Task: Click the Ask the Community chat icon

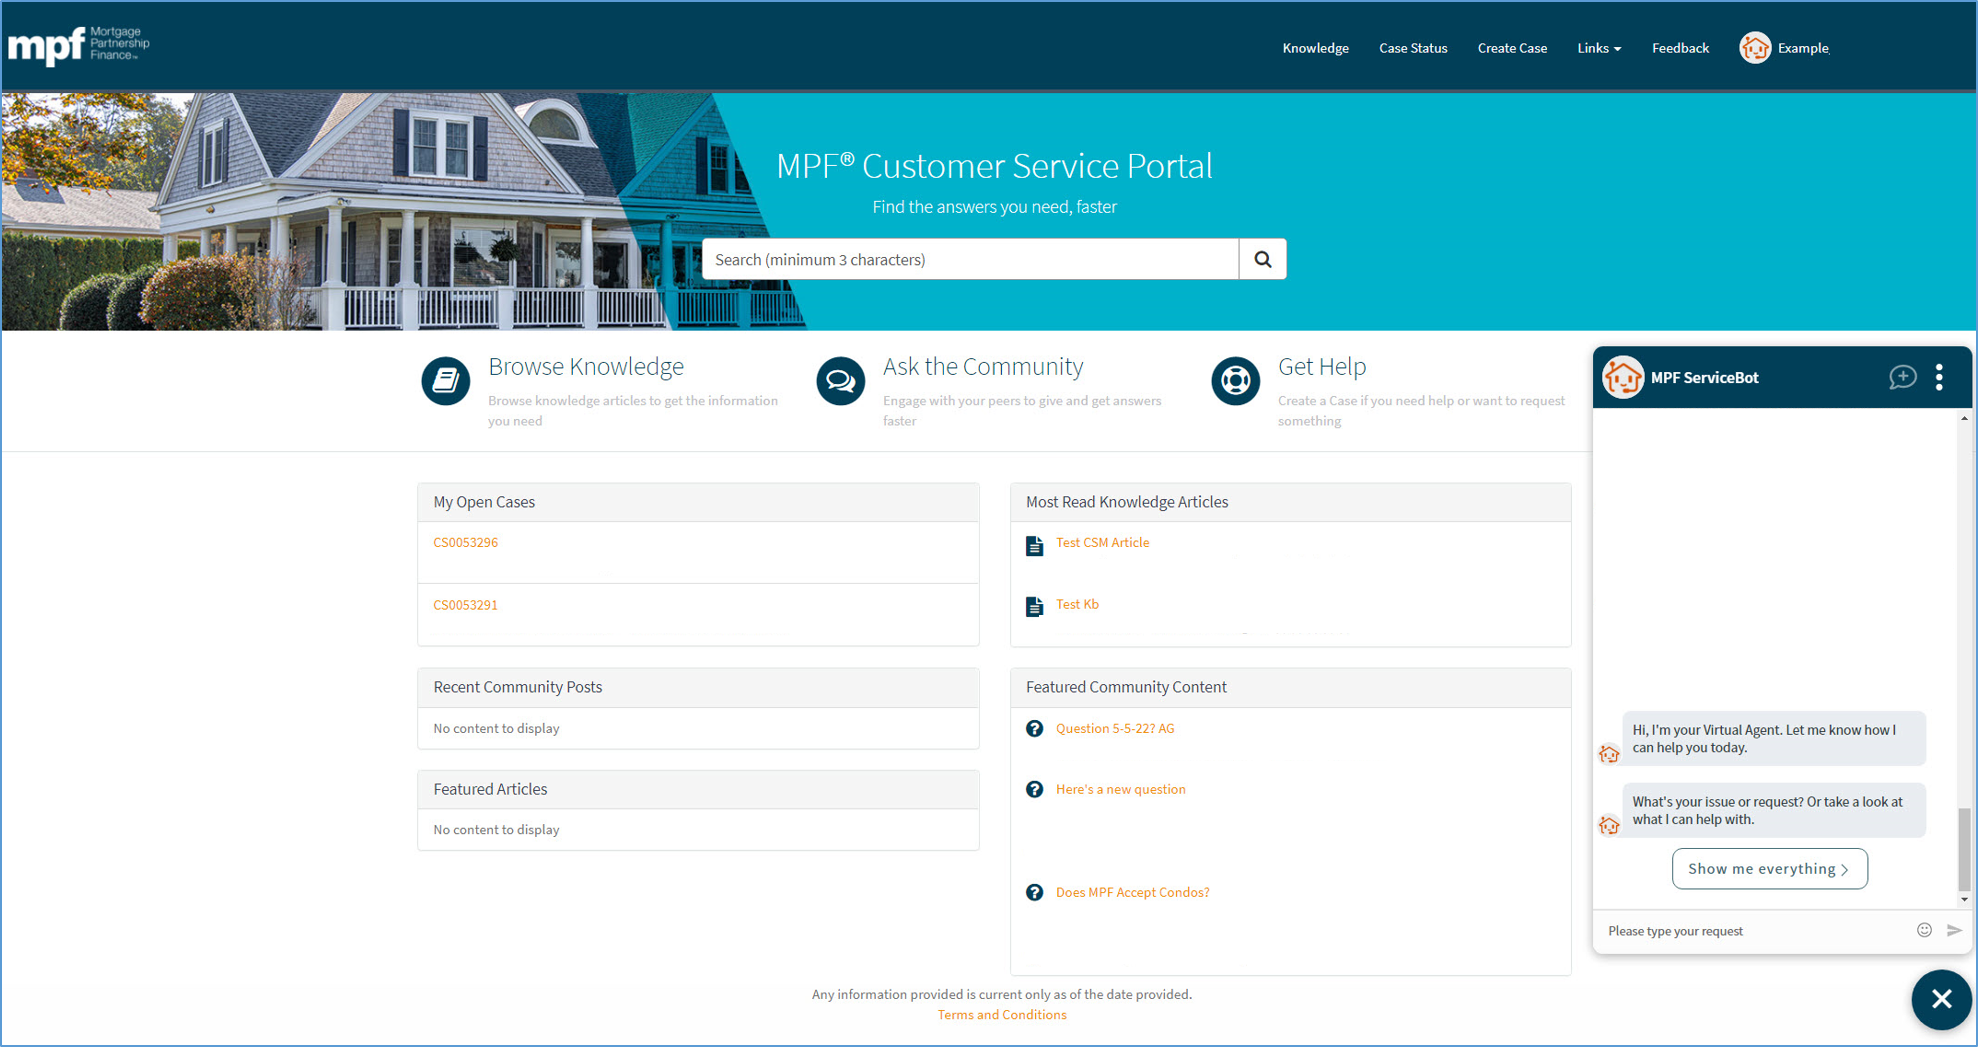Action: (841, 381)
